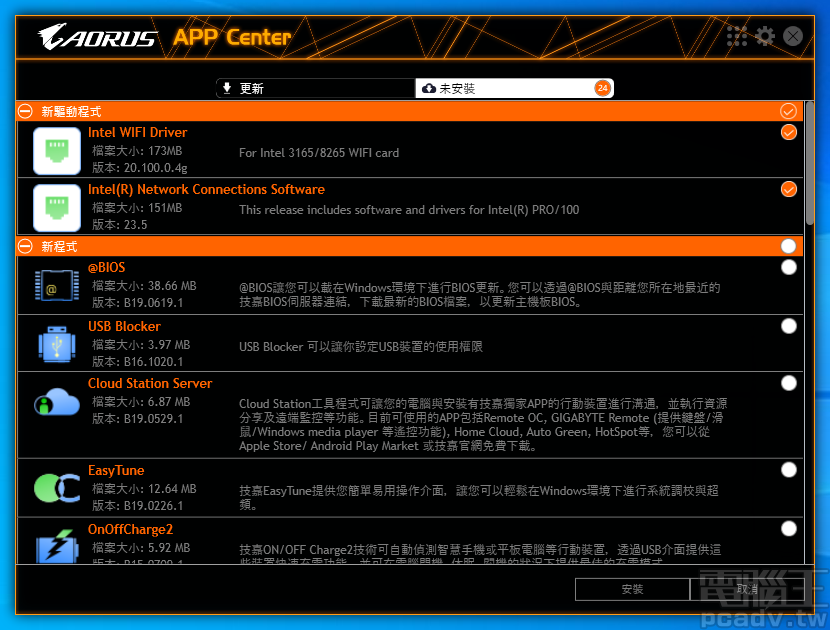Toggle select-all for the 新驅動程式 section

788,111
